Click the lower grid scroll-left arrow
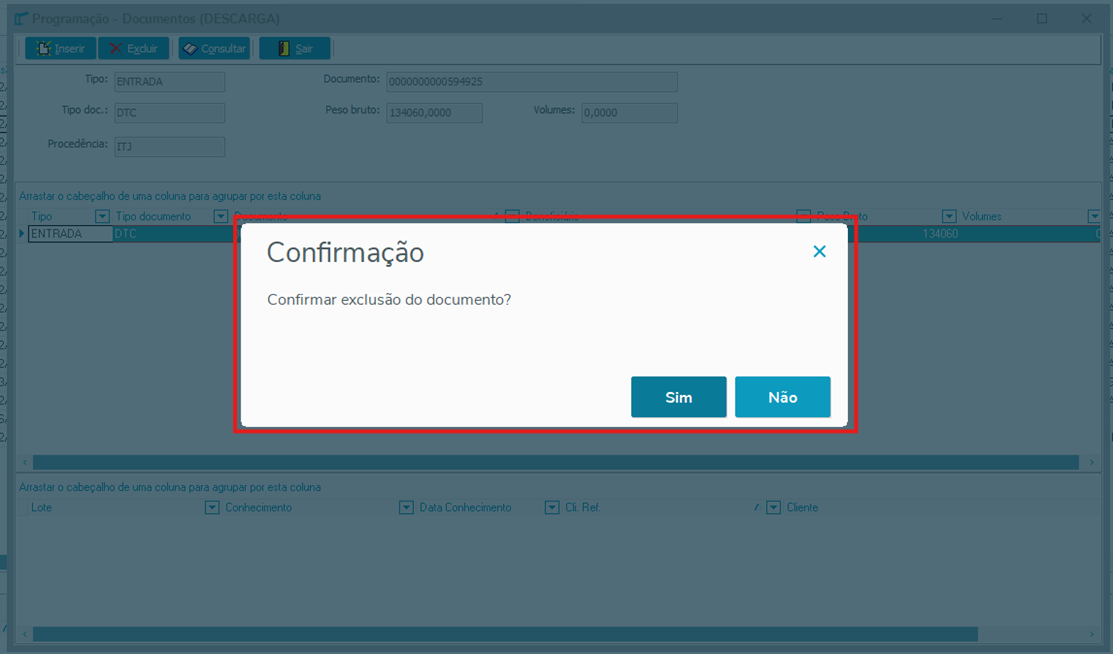 click(x=25, y=633)
